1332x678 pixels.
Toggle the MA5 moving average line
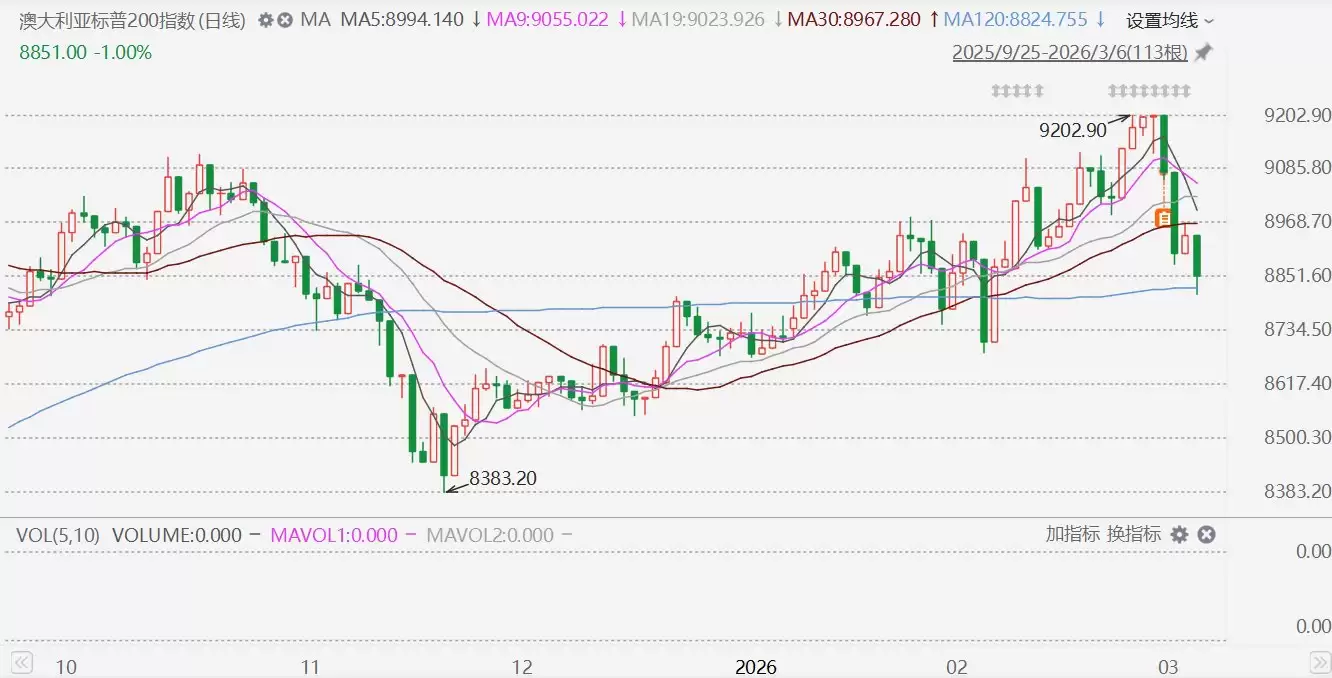(402, 20)
